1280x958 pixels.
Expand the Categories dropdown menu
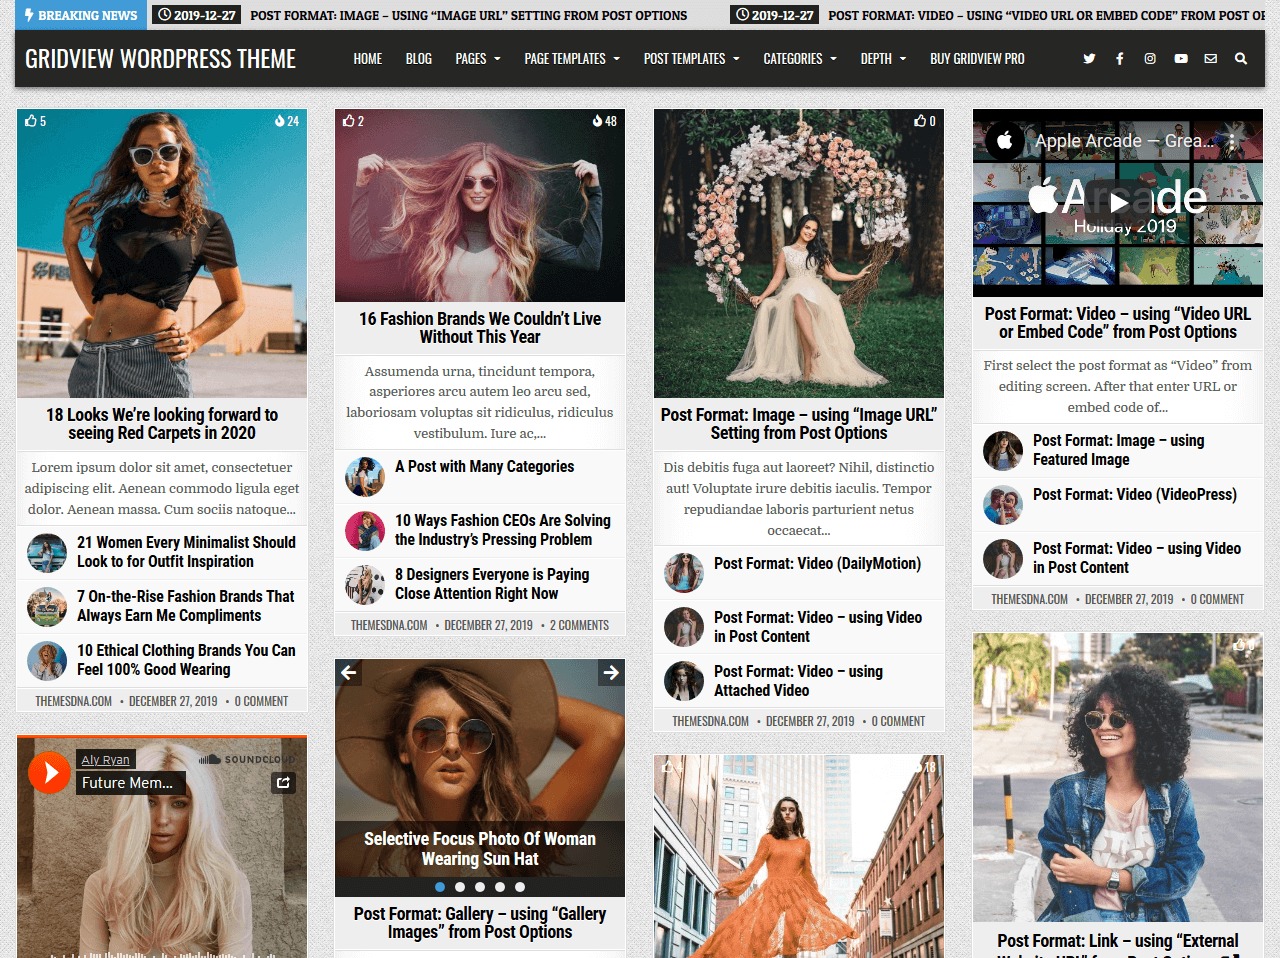pyautogui.click(x=800, y=59)
